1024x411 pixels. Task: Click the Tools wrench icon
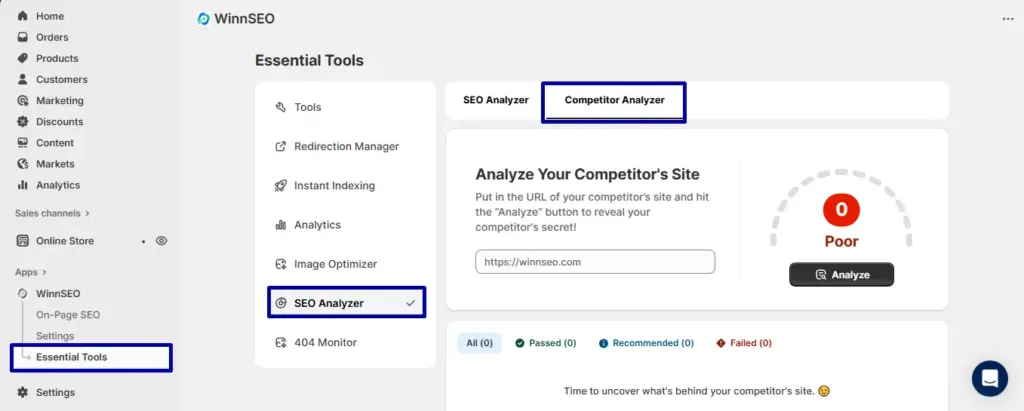(x=281, y=107)
